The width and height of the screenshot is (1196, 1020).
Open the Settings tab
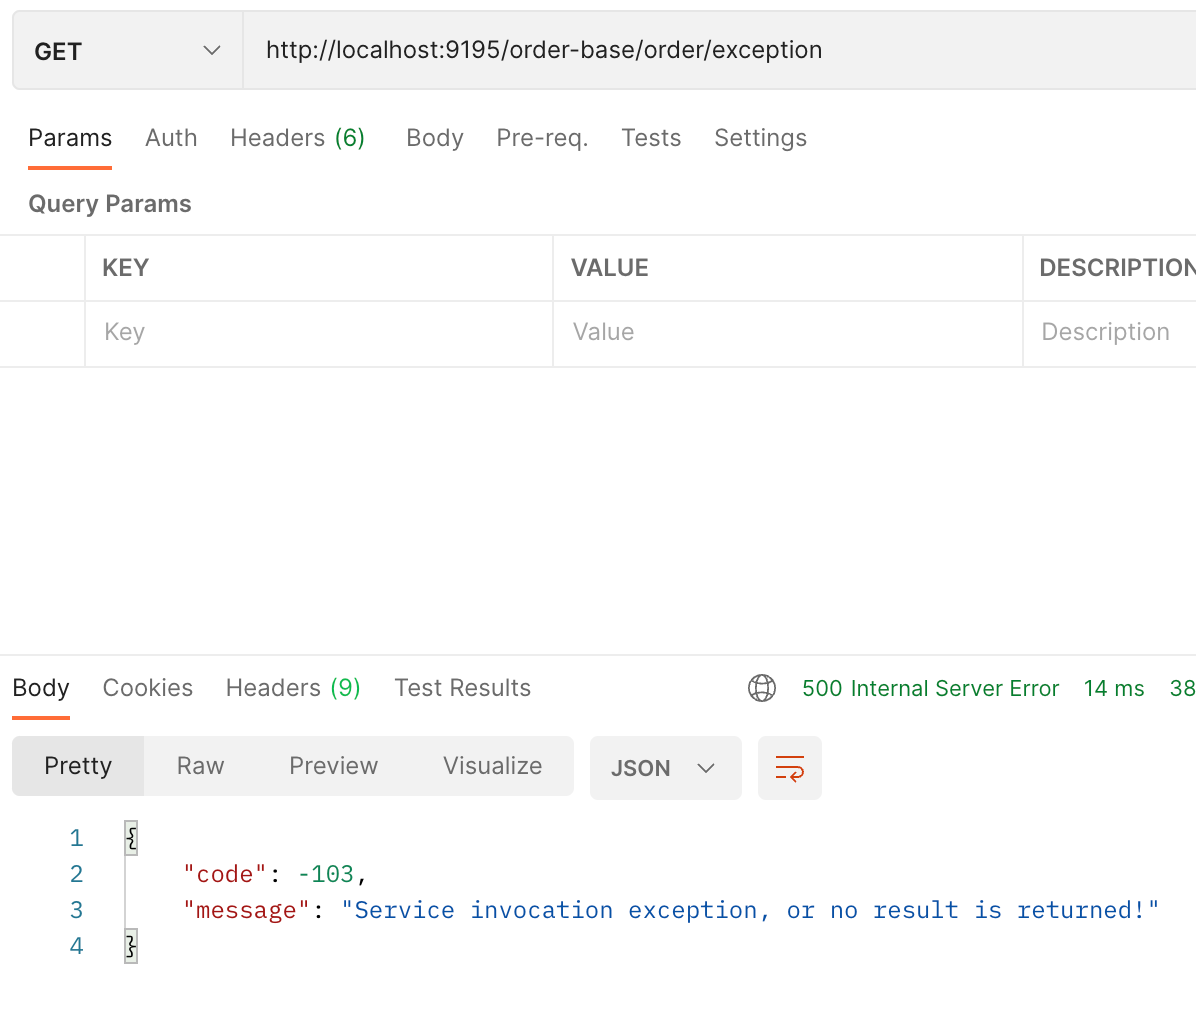[x=760, y=138]
